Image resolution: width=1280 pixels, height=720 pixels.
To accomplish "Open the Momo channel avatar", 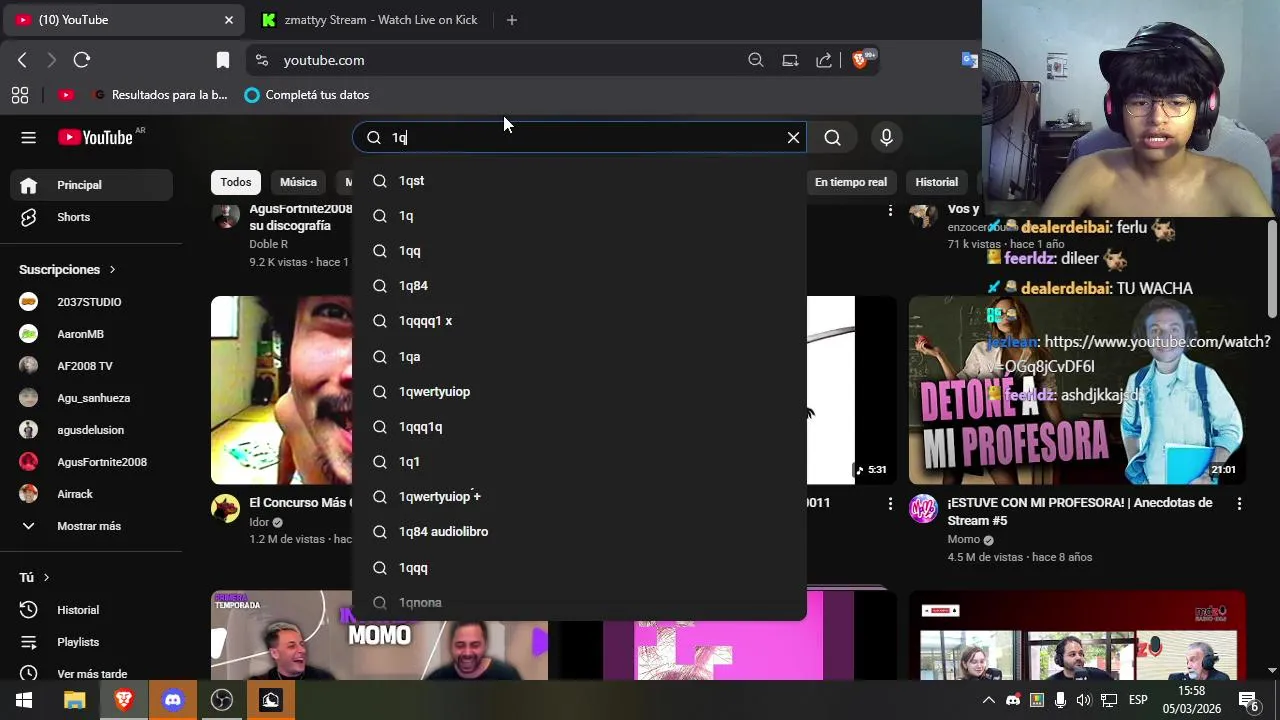I will click(x=923, y=509).
